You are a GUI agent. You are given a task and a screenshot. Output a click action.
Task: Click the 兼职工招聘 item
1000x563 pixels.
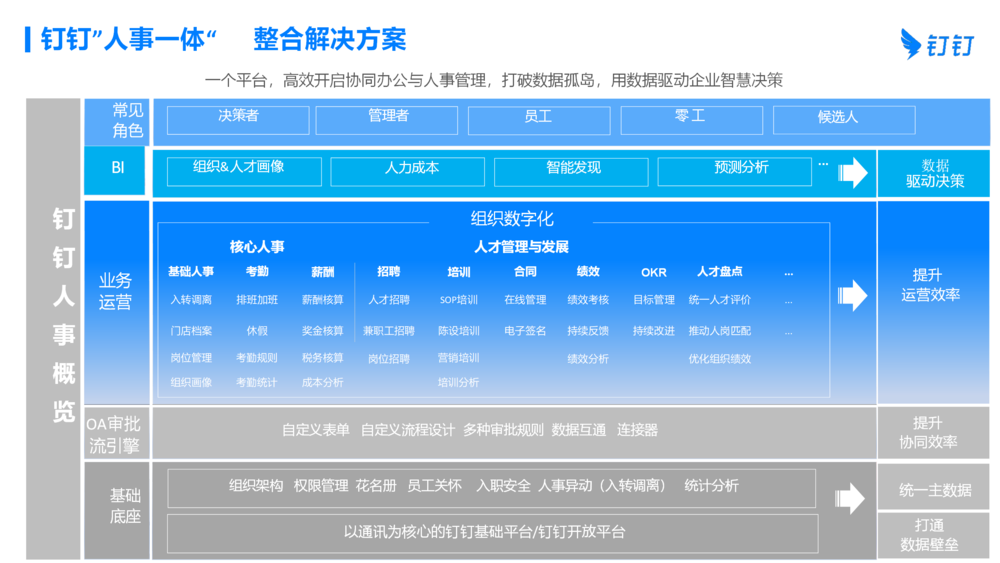pyautogui.click(x=388, y=331)
